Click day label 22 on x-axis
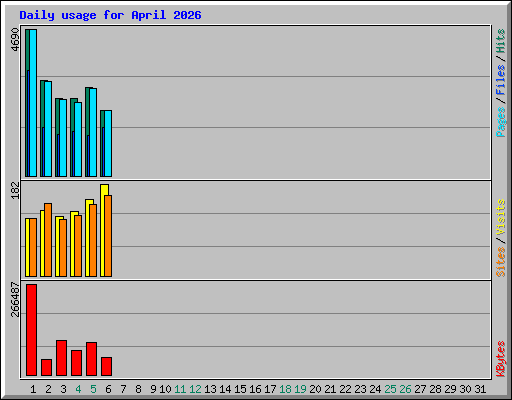The width and height of the screenshot is (512, 400). (345, 389)
